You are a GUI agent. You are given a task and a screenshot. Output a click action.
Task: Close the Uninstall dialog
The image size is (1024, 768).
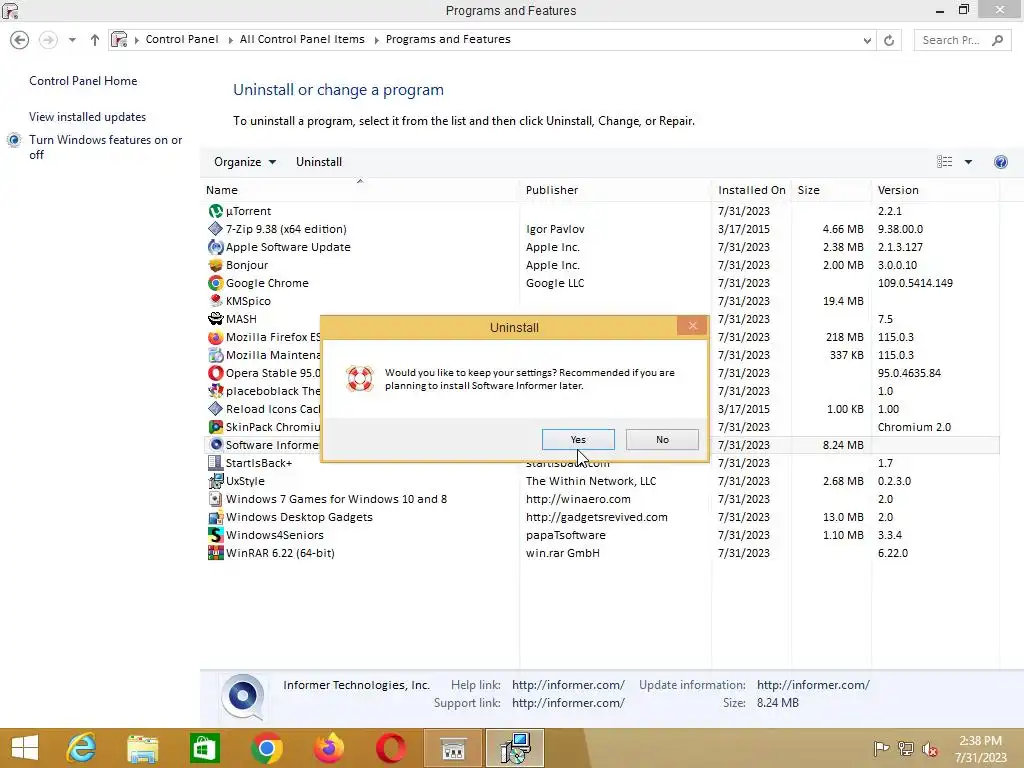(692, 325)
